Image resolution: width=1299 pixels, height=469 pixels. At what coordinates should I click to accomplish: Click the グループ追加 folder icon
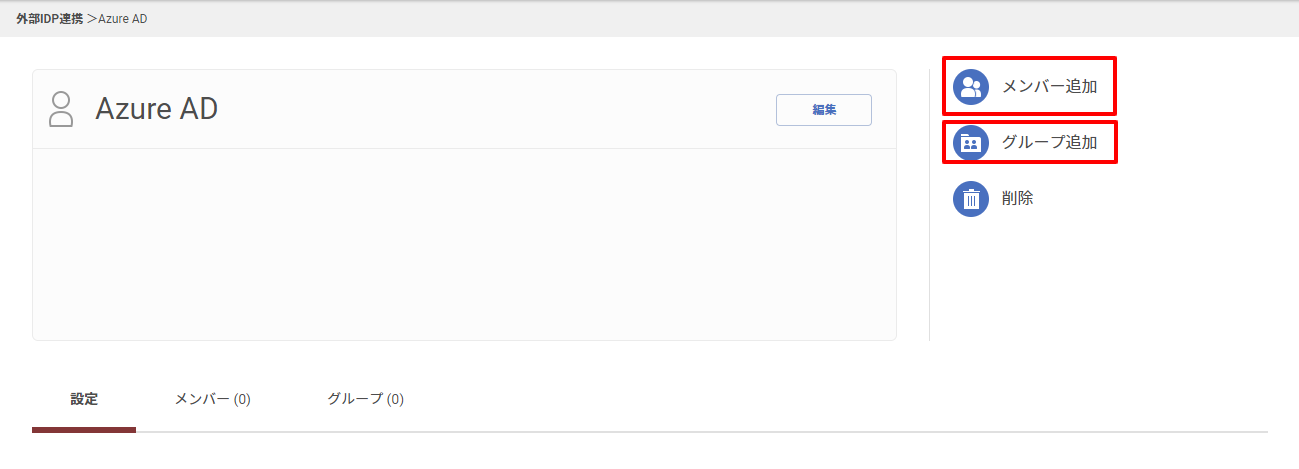click(x=970, y=143)
